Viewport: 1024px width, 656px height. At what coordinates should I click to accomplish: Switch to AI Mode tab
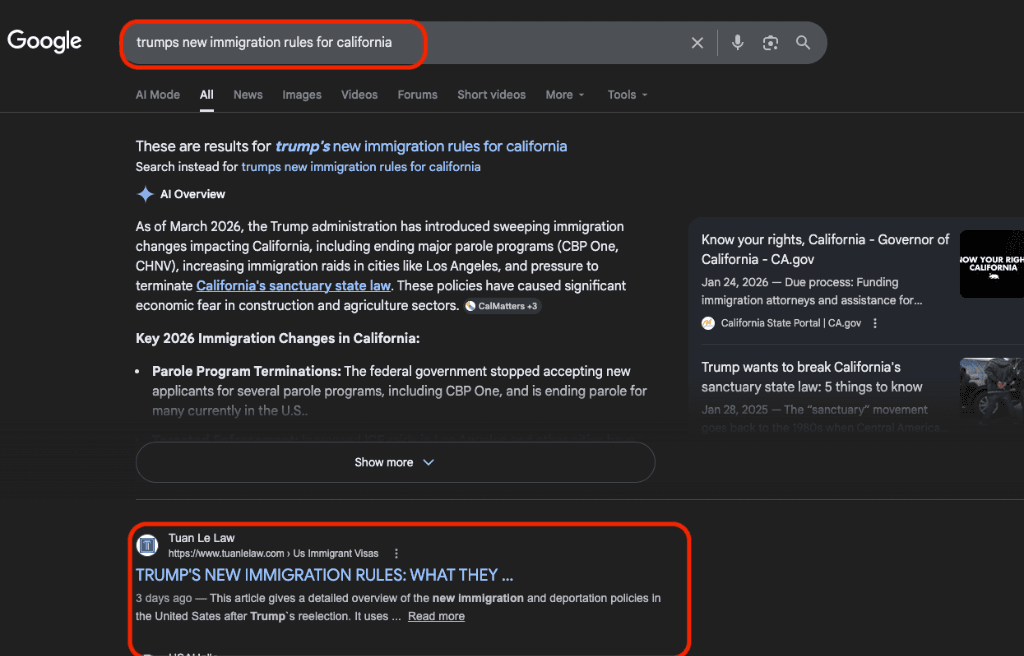point(157,95)
